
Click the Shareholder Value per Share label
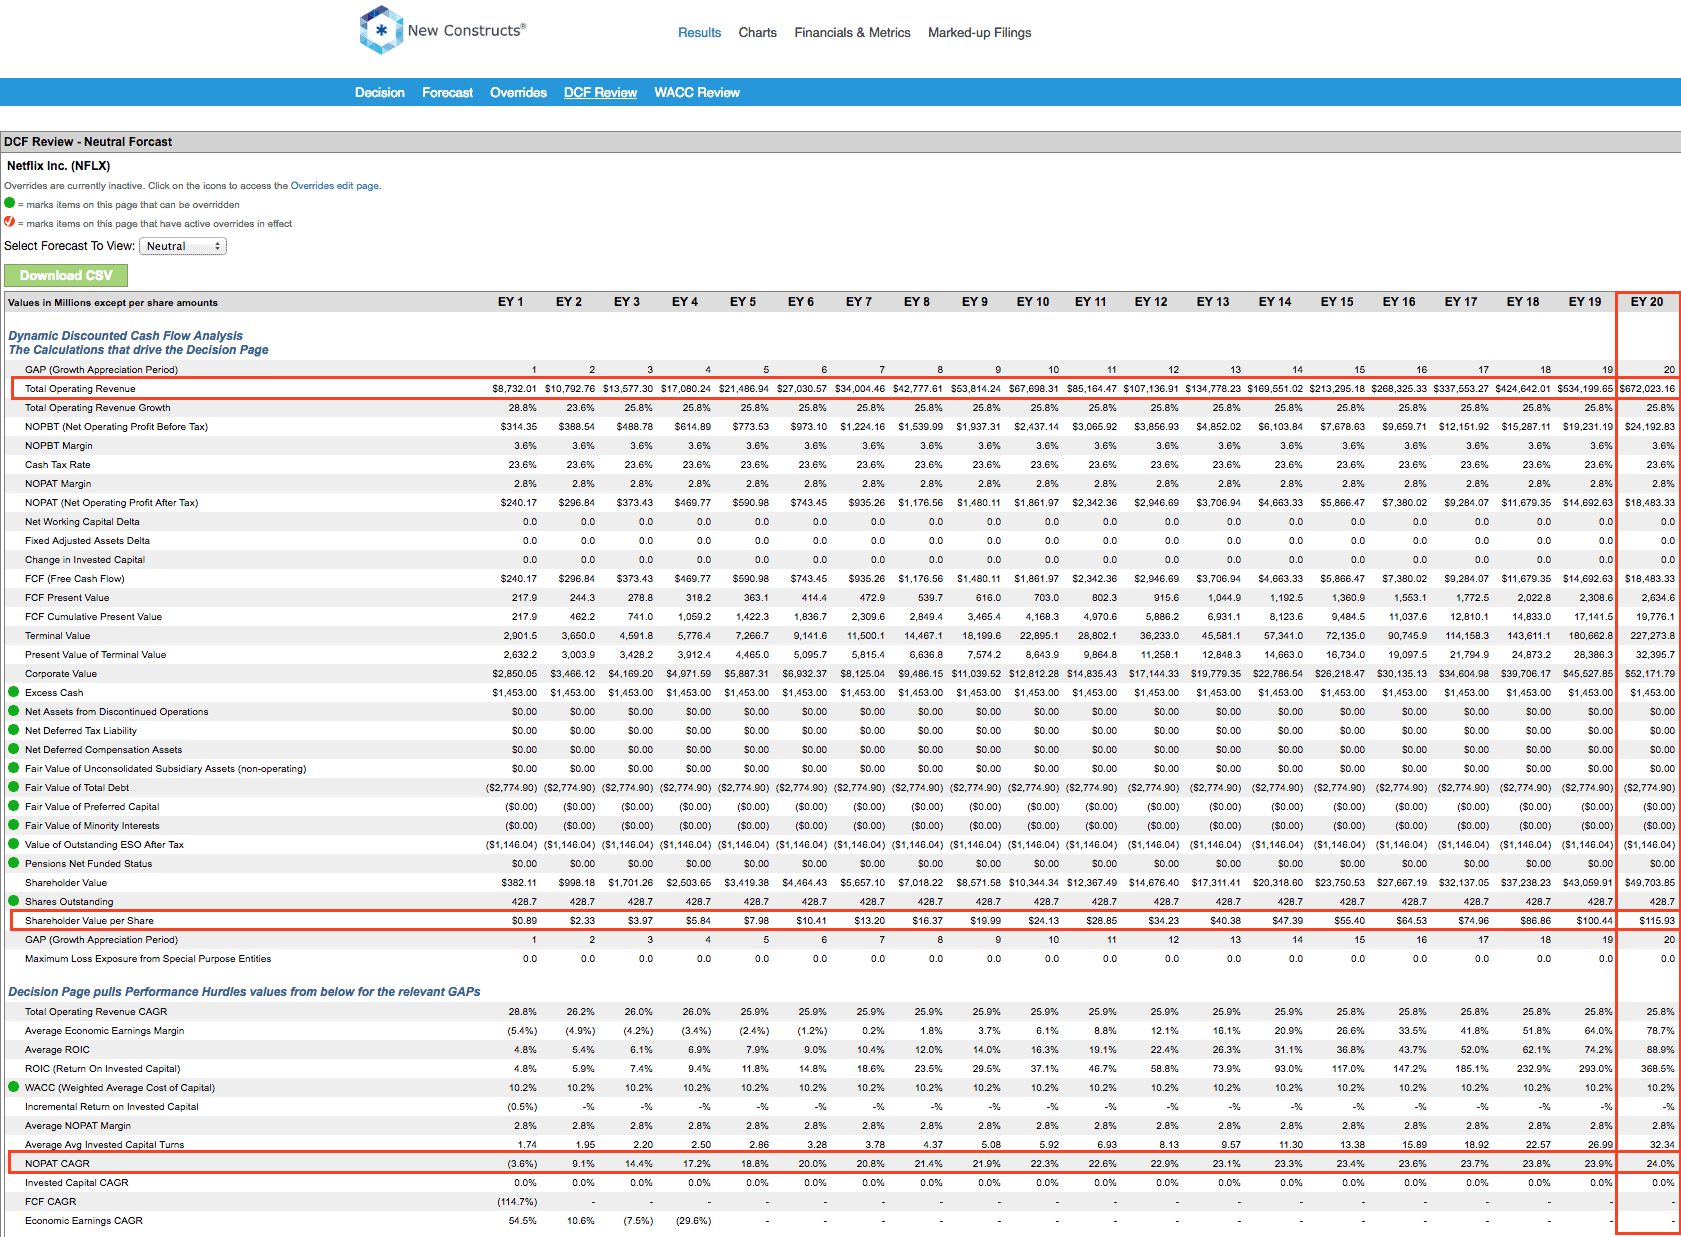89,921
